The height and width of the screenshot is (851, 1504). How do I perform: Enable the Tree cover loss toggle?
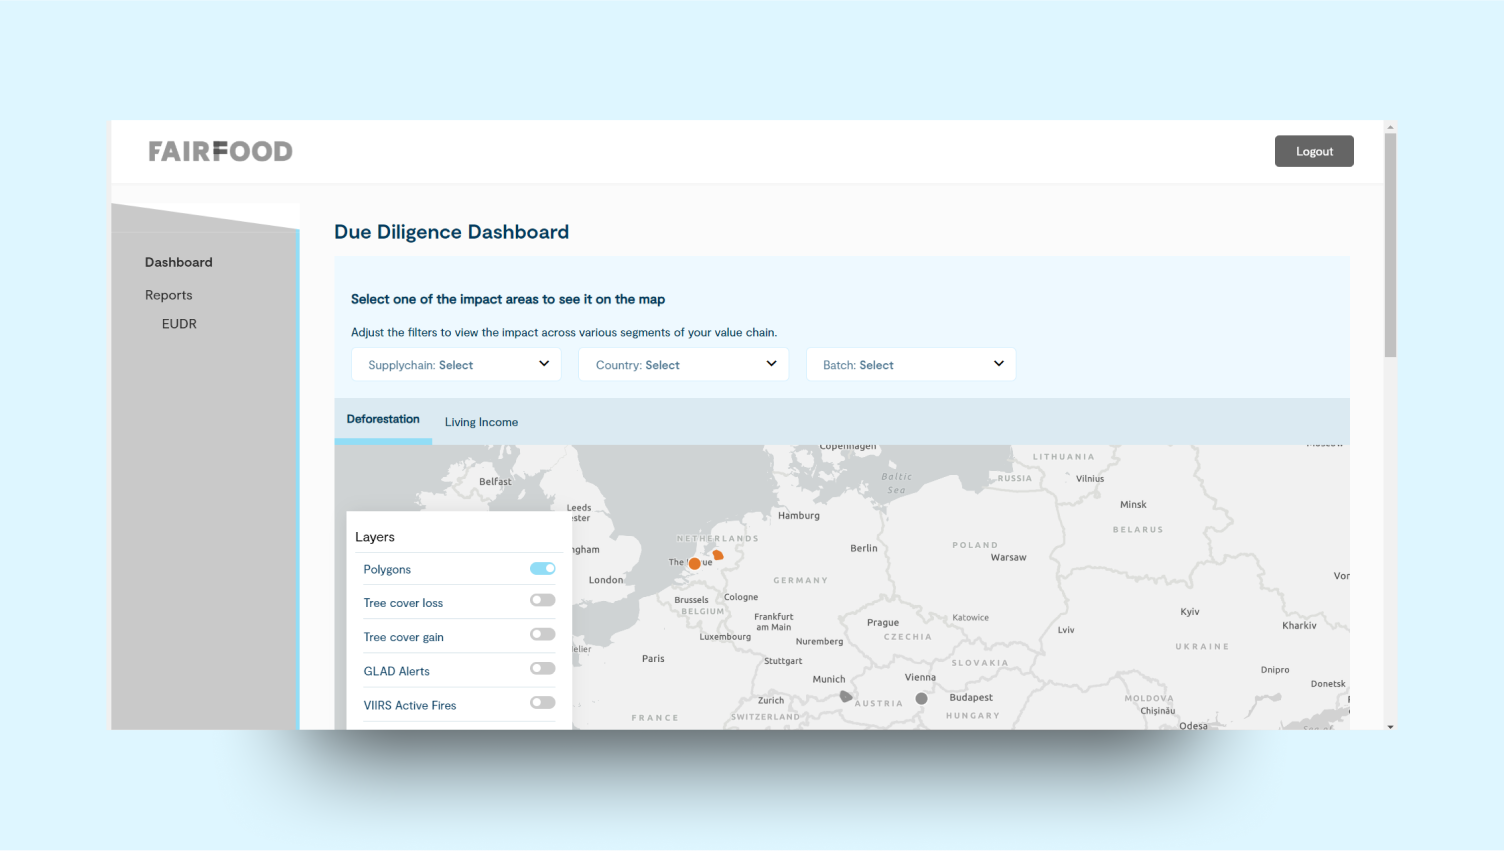pyautogui.click(x=543, y=600)
